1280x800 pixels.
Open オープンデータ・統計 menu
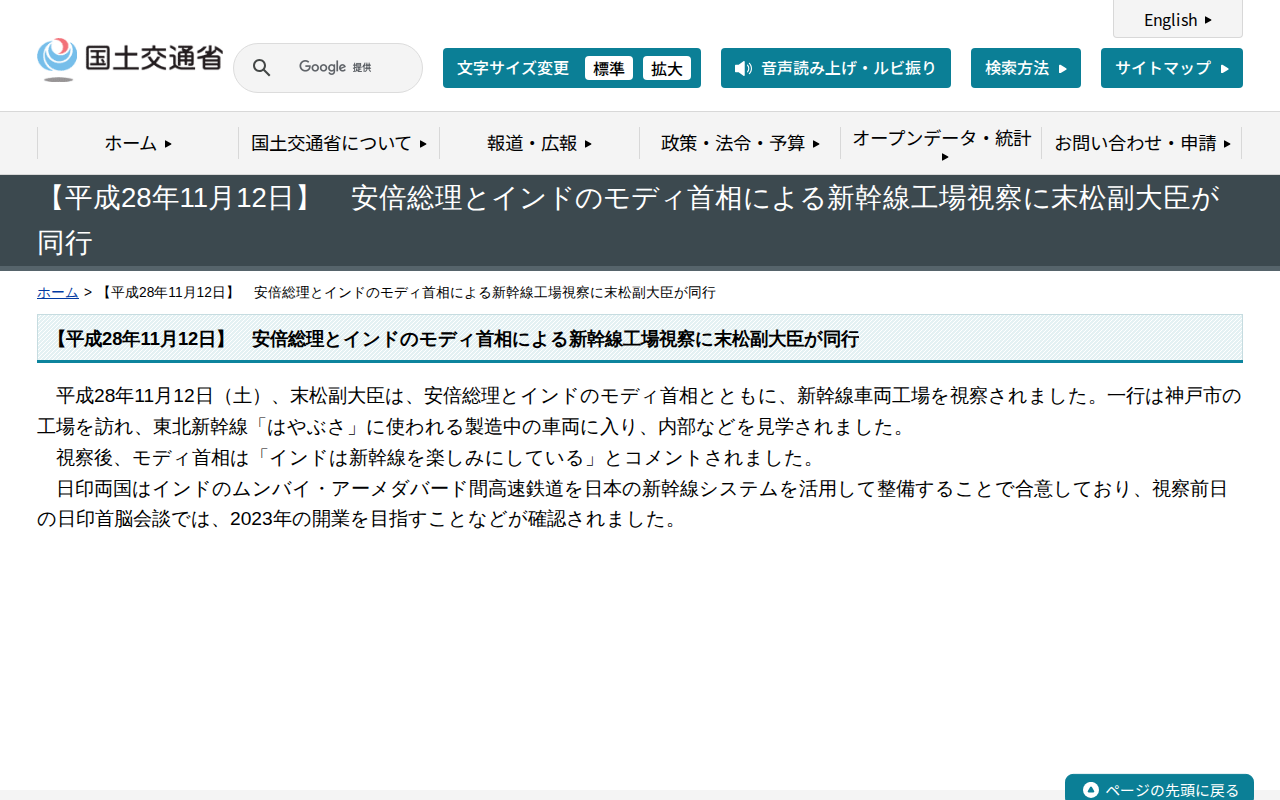click(x=941, y=144)
